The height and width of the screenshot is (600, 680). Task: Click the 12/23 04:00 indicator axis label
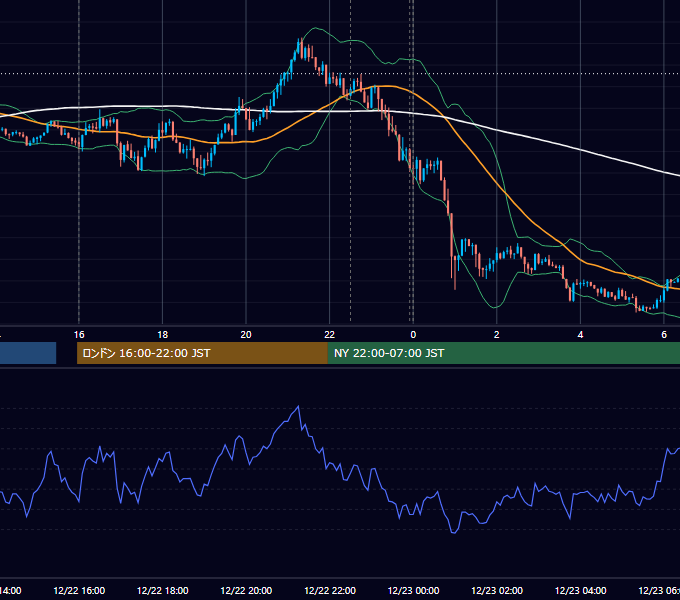(580, 590)
